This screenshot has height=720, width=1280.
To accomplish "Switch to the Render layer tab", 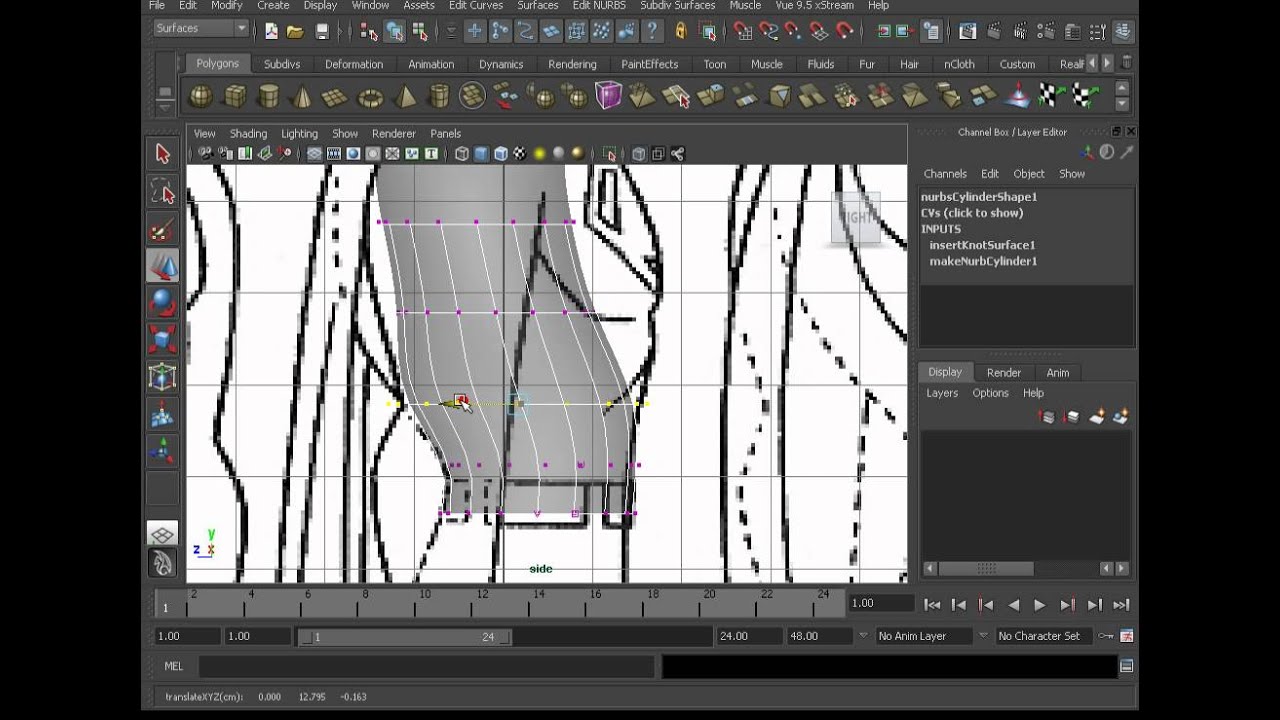I will 1004,372.
